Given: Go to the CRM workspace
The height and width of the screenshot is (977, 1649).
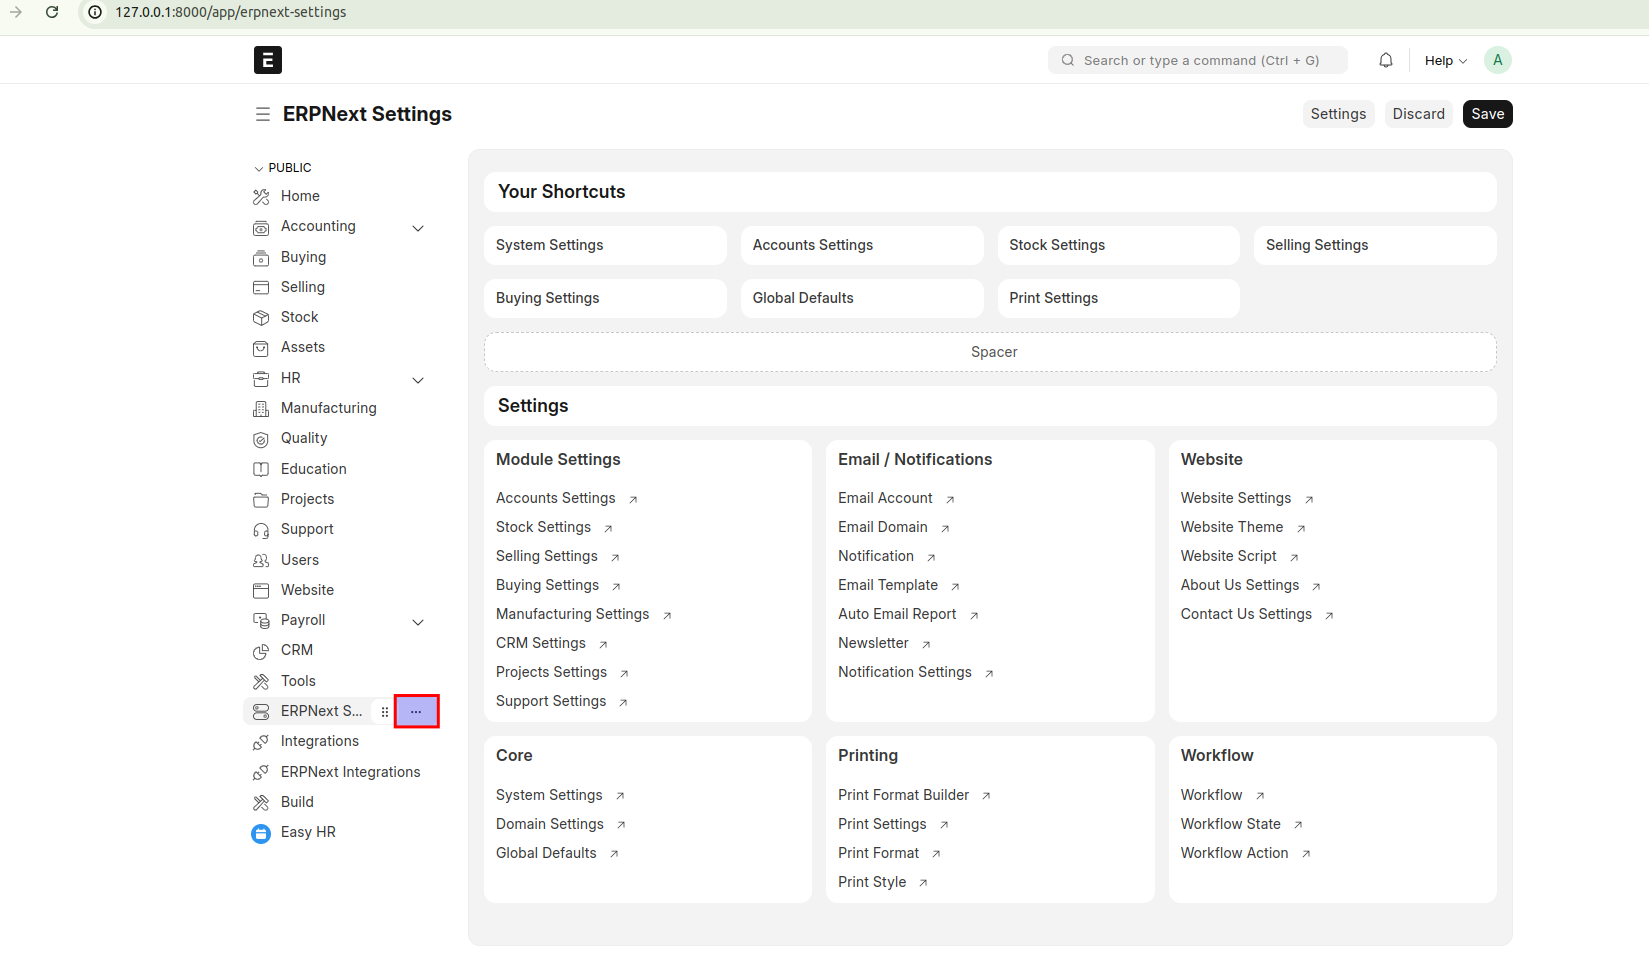Looking at the screenshot, I should tap(297, 650).
